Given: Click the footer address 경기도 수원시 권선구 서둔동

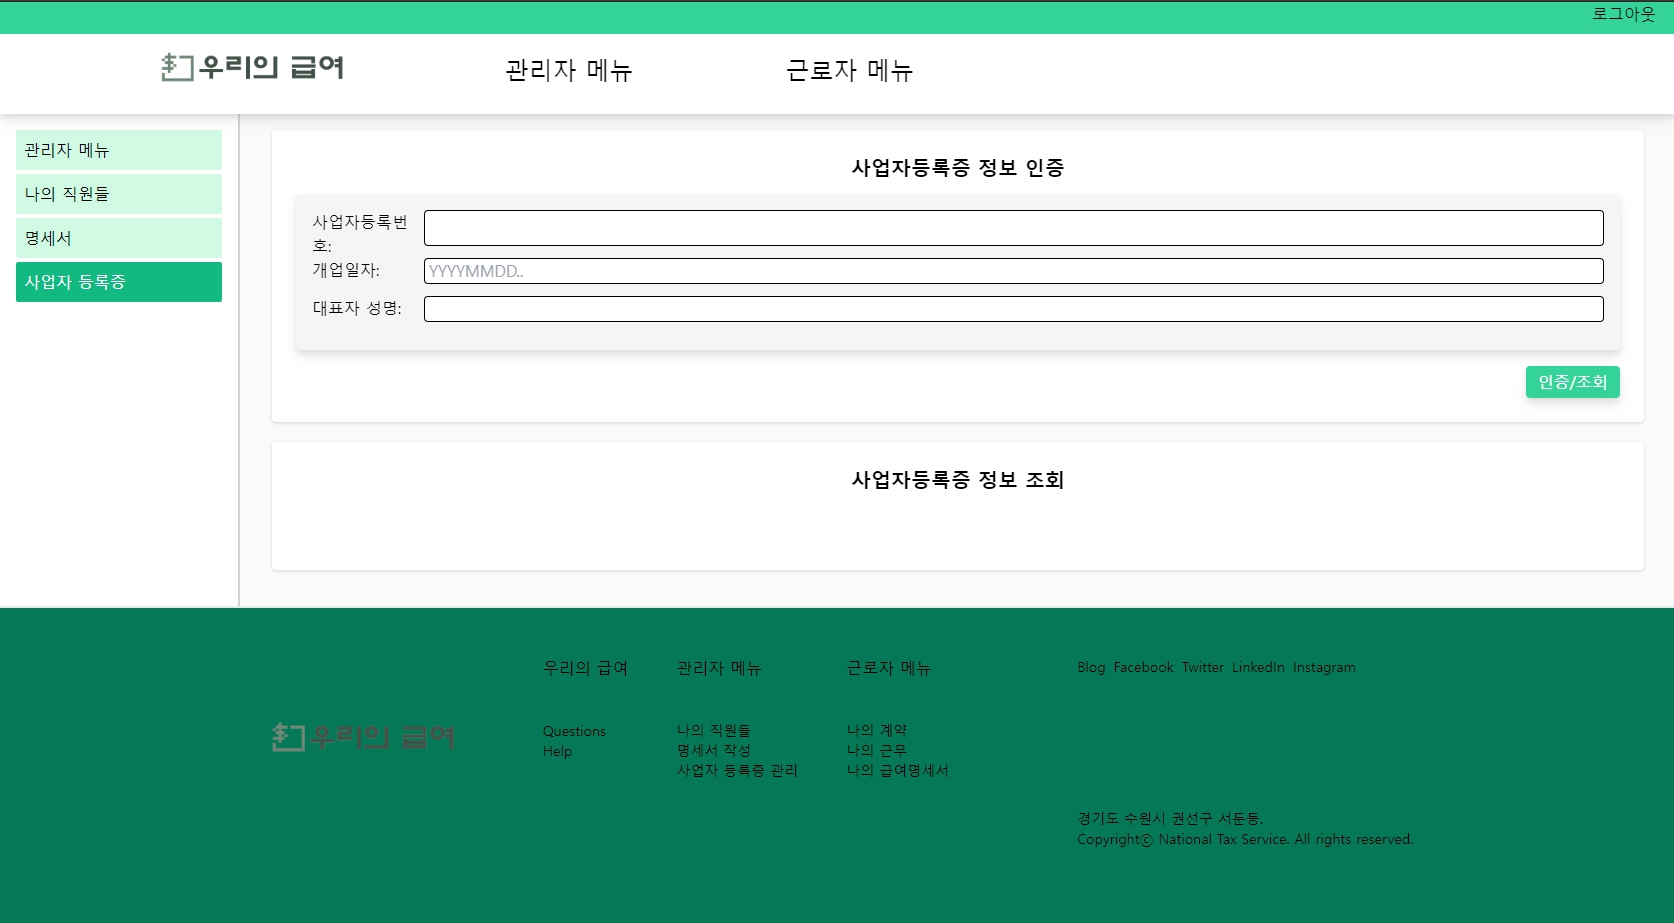Looking at the screenshot, I should (1170, 818).
